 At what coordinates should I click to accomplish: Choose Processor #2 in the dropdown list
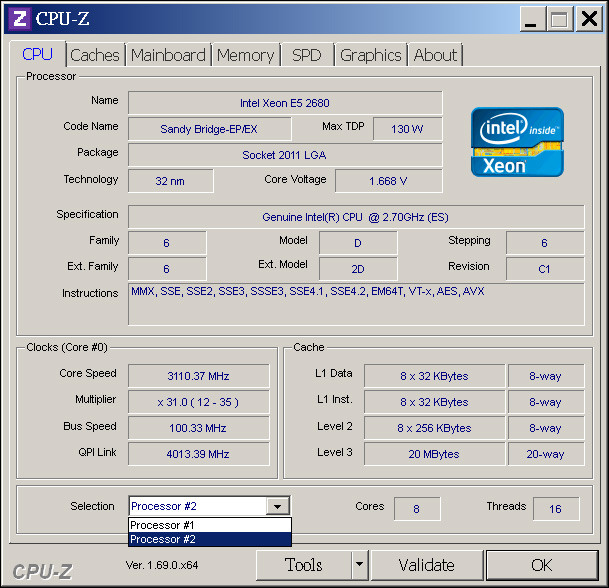[x=210, y=539]
